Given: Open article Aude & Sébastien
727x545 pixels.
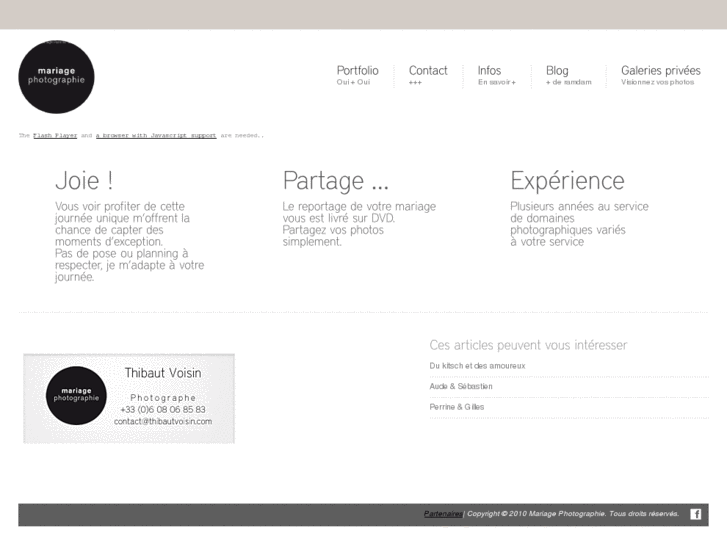Looking at the screenshot, I should [x=461, y=386].
